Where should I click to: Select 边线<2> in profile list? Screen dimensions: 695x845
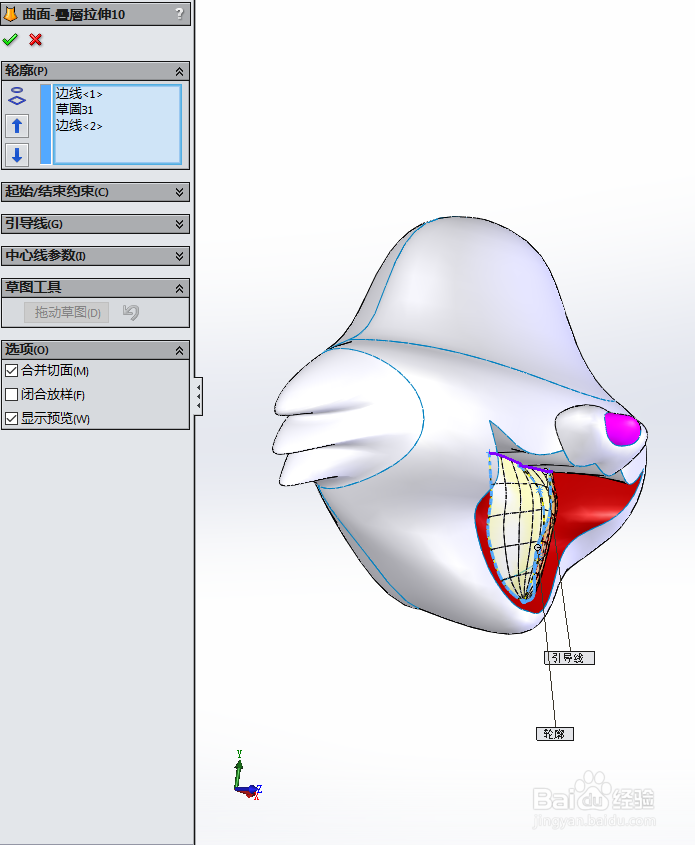79,126
